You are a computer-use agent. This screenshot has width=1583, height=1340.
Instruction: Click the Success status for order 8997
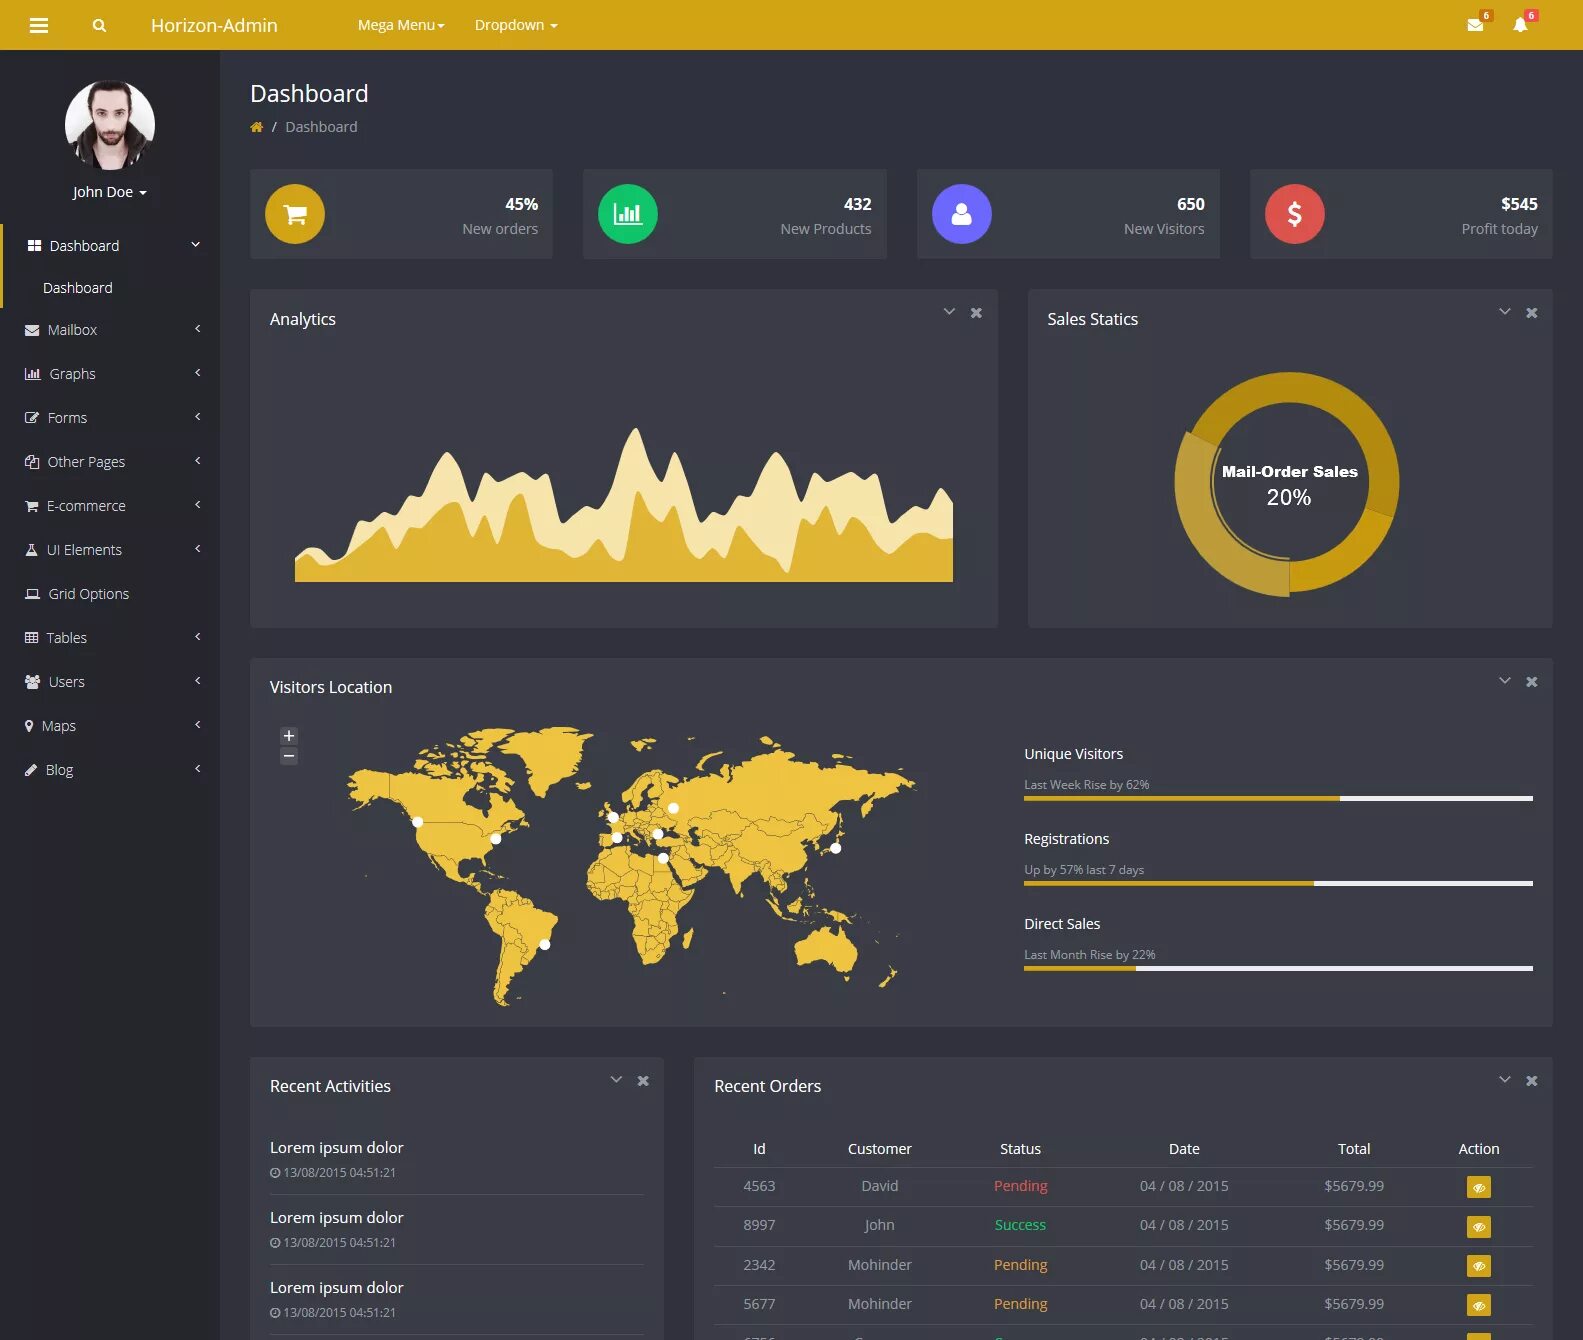coord(1020,1225)
